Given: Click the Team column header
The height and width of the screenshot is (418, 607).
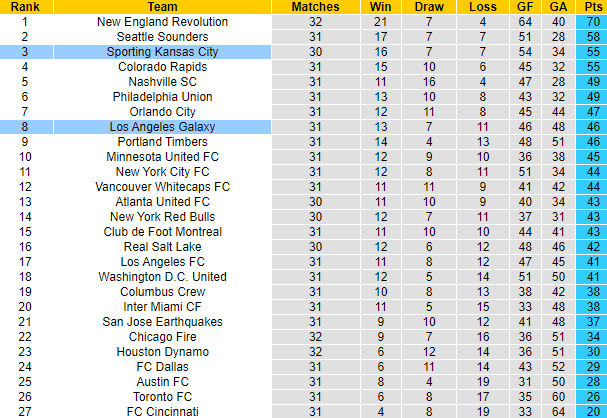Looking at the screenshot, I should tap(162, 7).
